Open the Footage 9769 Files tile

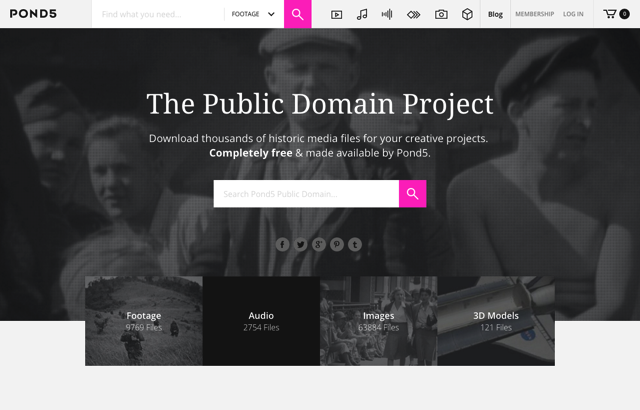[x=144, y=321]
